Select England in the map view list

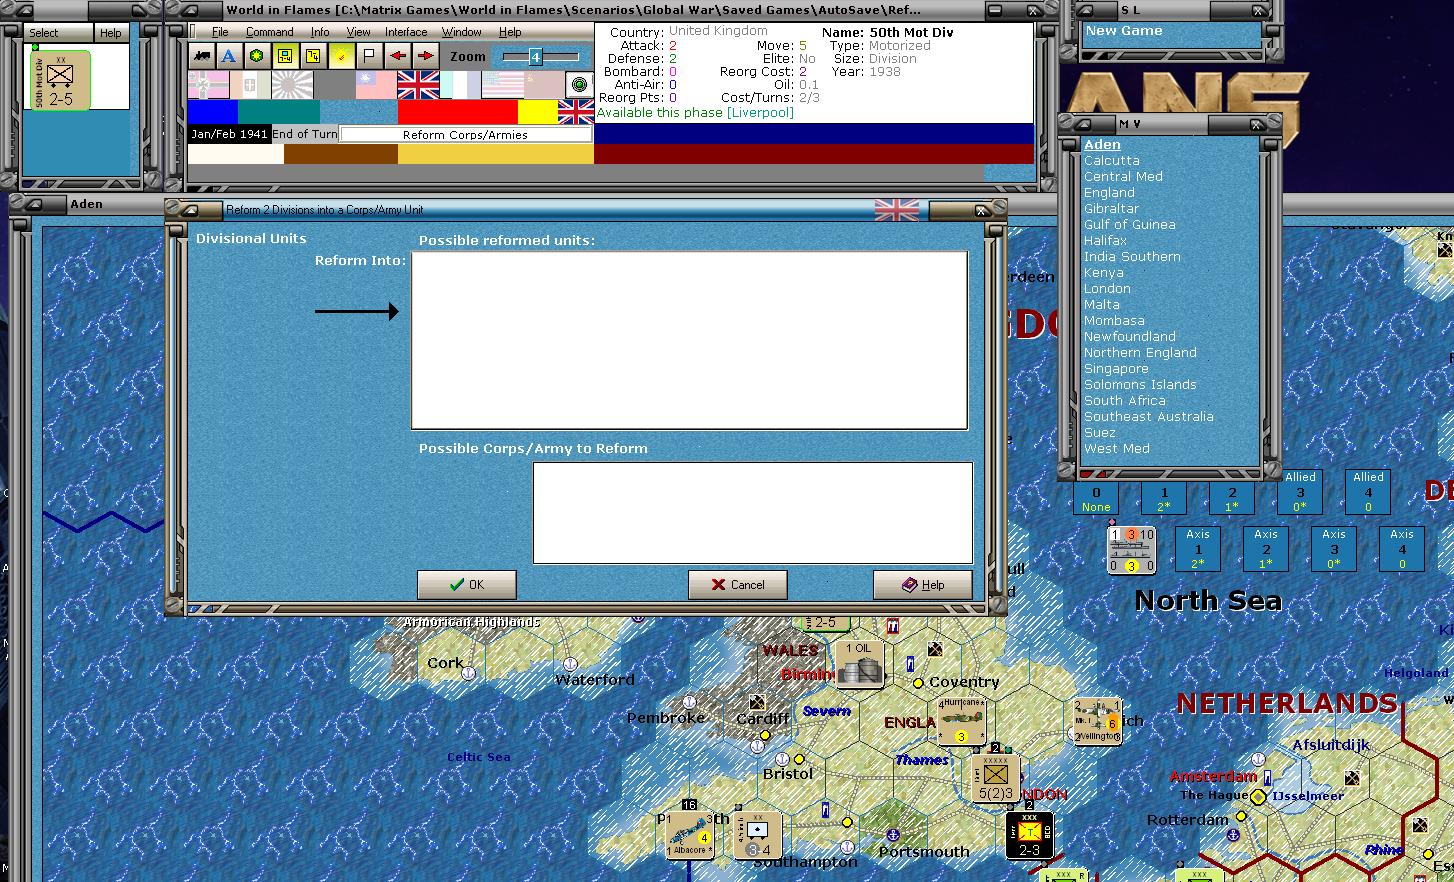1109,192
